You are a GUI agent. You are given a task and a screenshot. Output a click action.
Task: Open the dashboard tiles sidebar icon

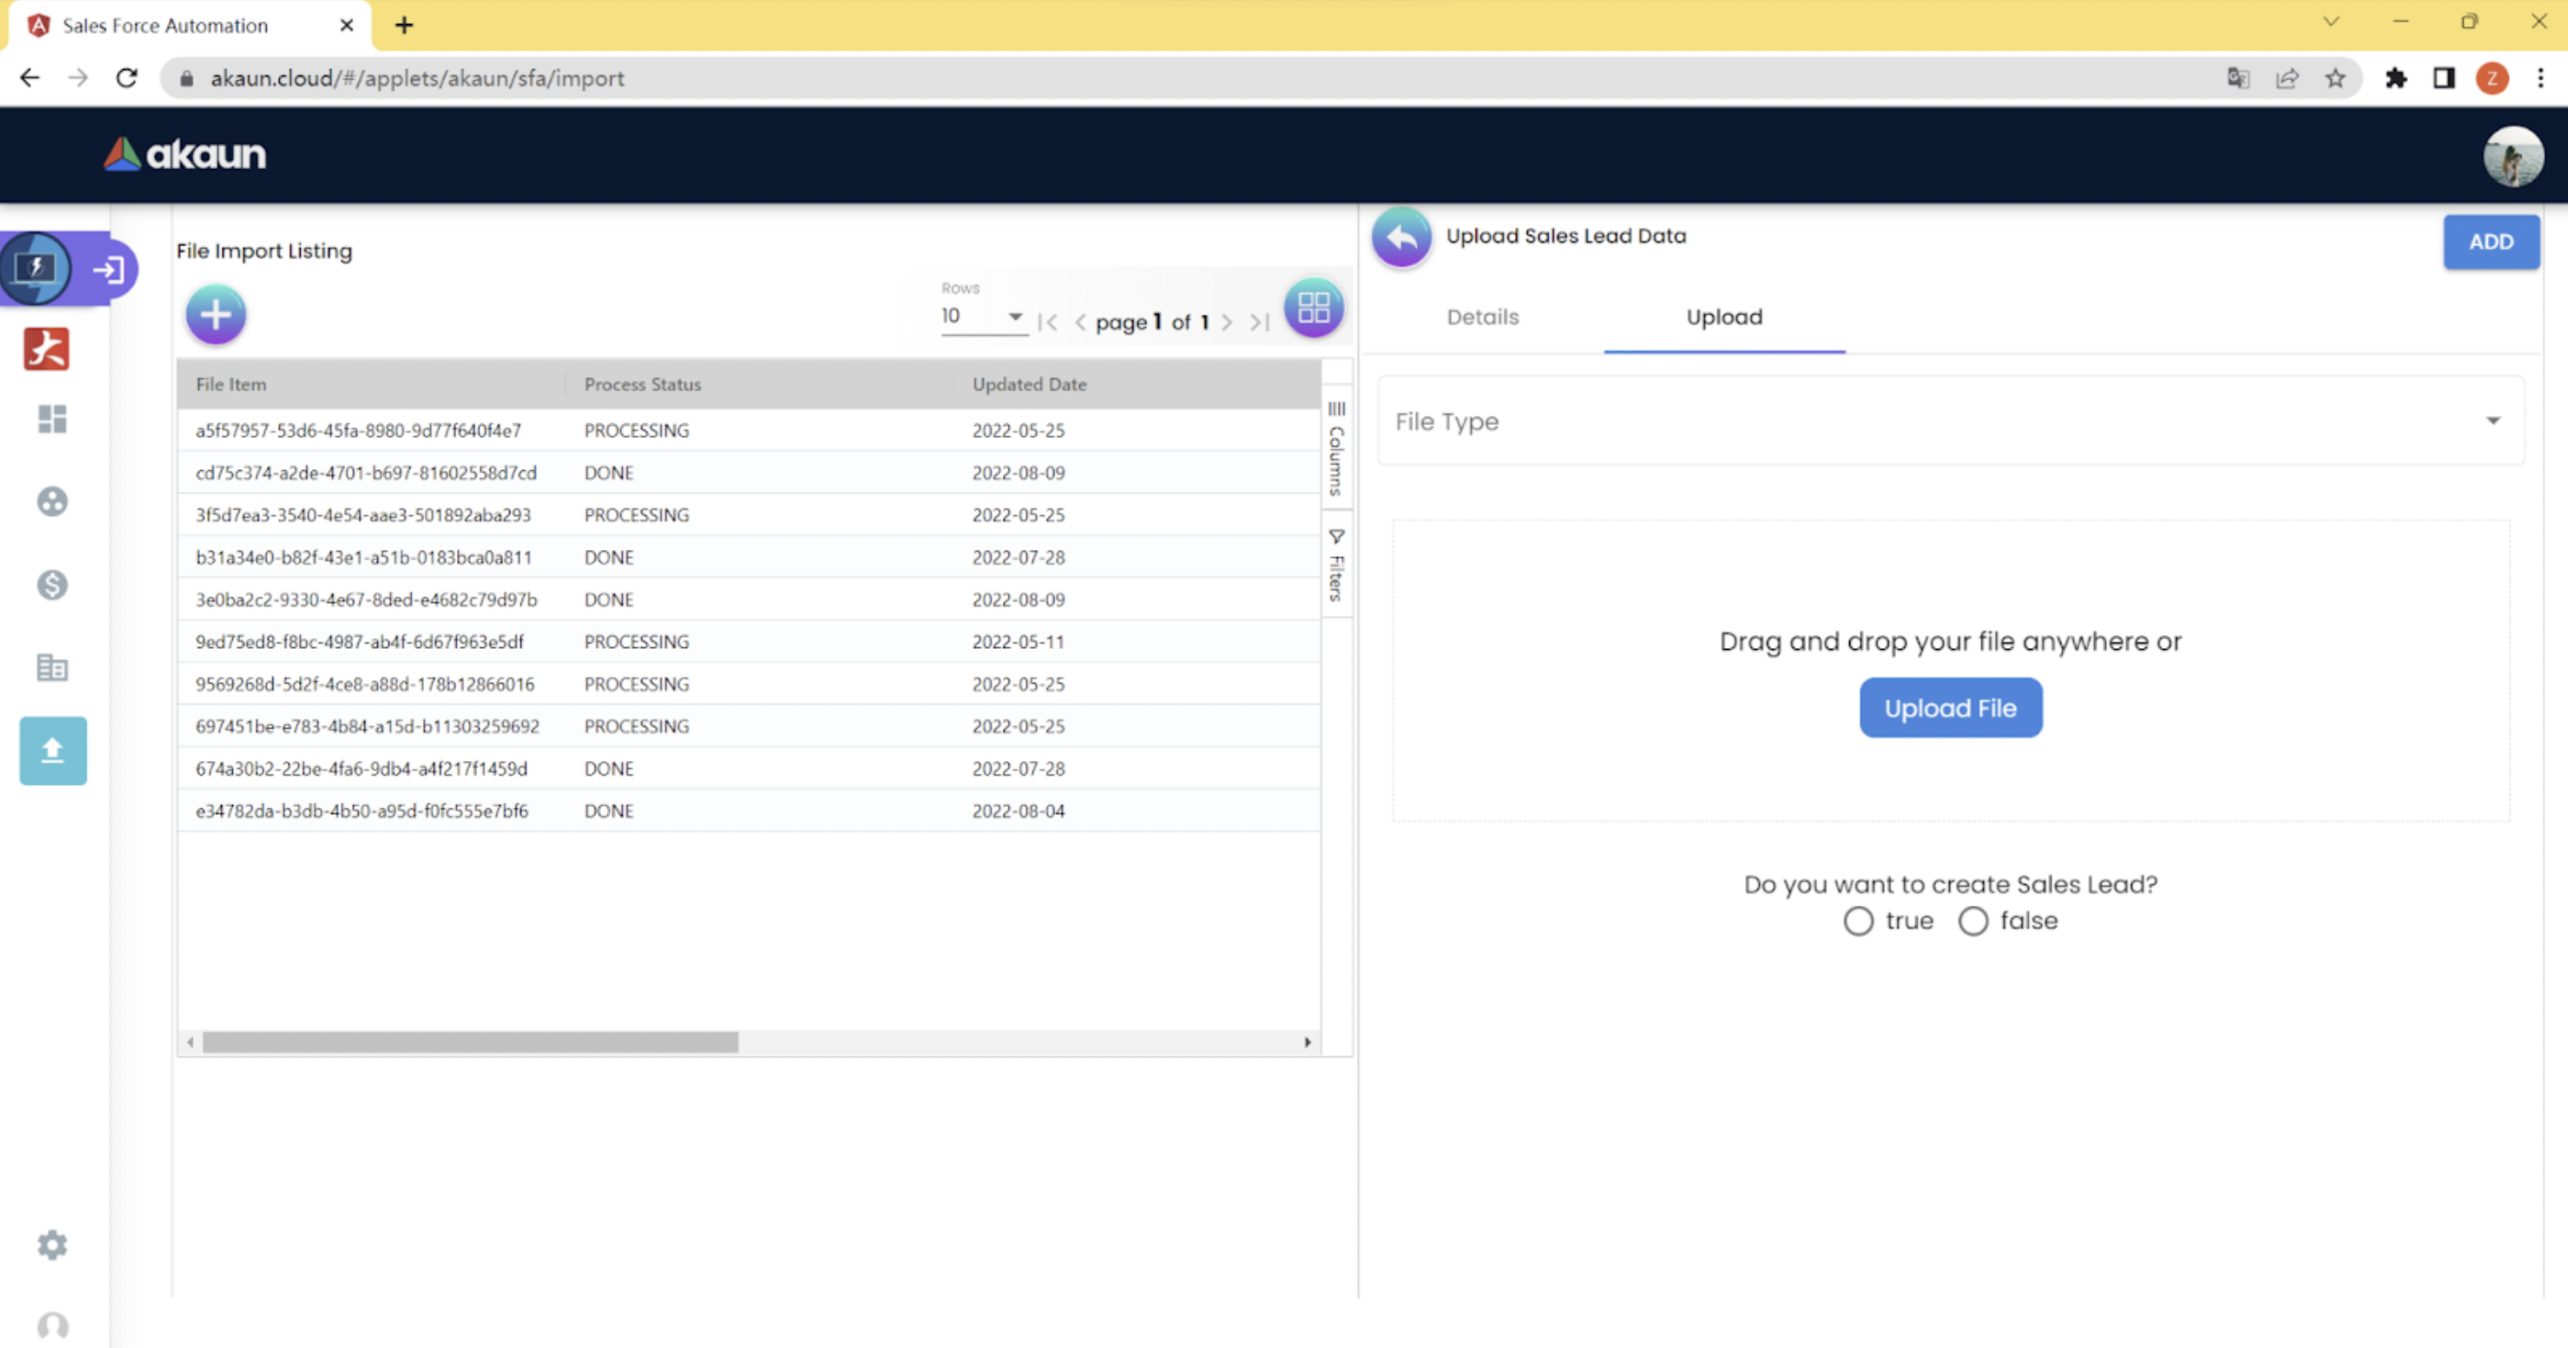tap(52, 419)
